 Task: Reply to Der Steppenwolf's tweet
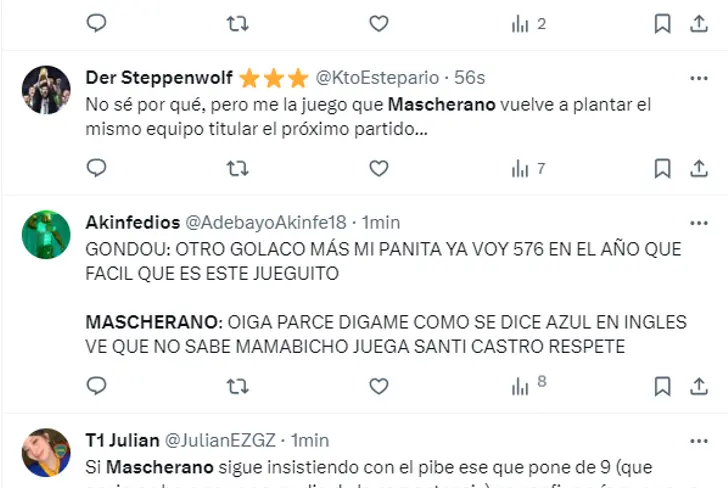click(x=97, y=168)
